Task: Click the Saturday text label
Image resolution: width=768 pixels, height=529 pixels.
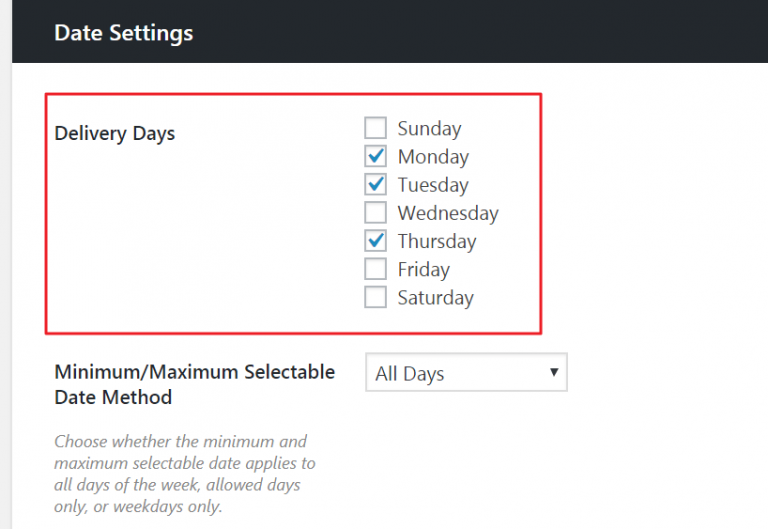Action: (x=435, y=297)
